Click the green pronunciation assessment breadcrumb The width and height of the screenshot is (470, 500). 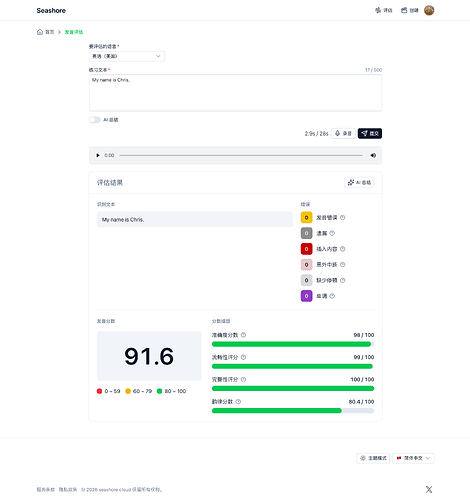[74, 32]
